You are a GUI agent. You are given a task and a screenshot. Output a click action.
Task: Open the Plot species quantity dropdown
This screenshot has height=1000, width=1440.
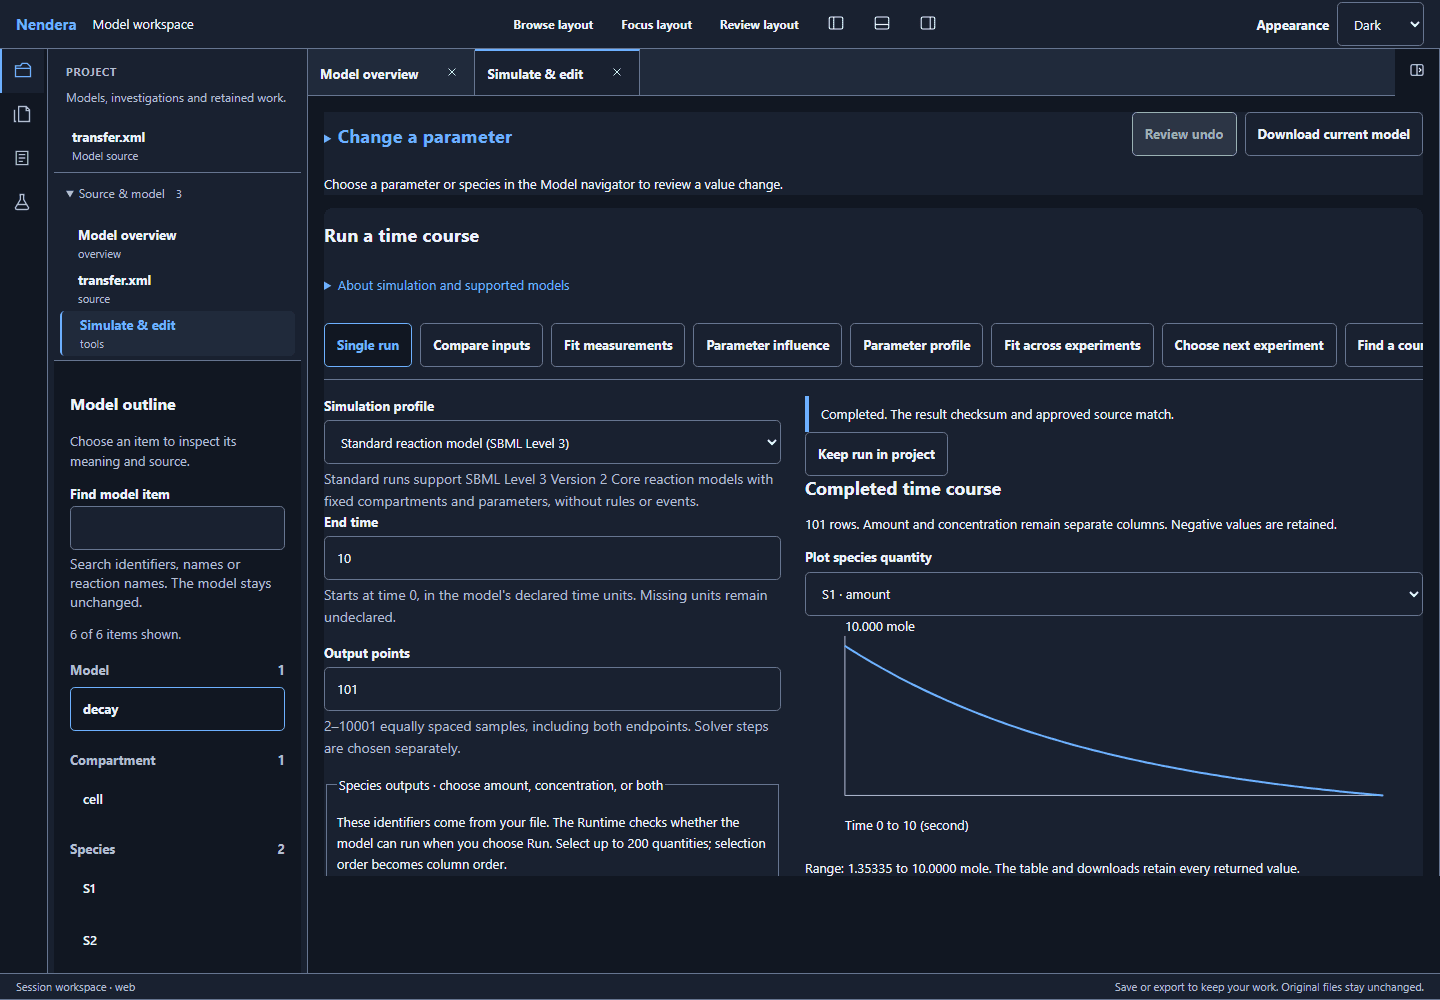pyautogui.click(x=1113, y=594)
